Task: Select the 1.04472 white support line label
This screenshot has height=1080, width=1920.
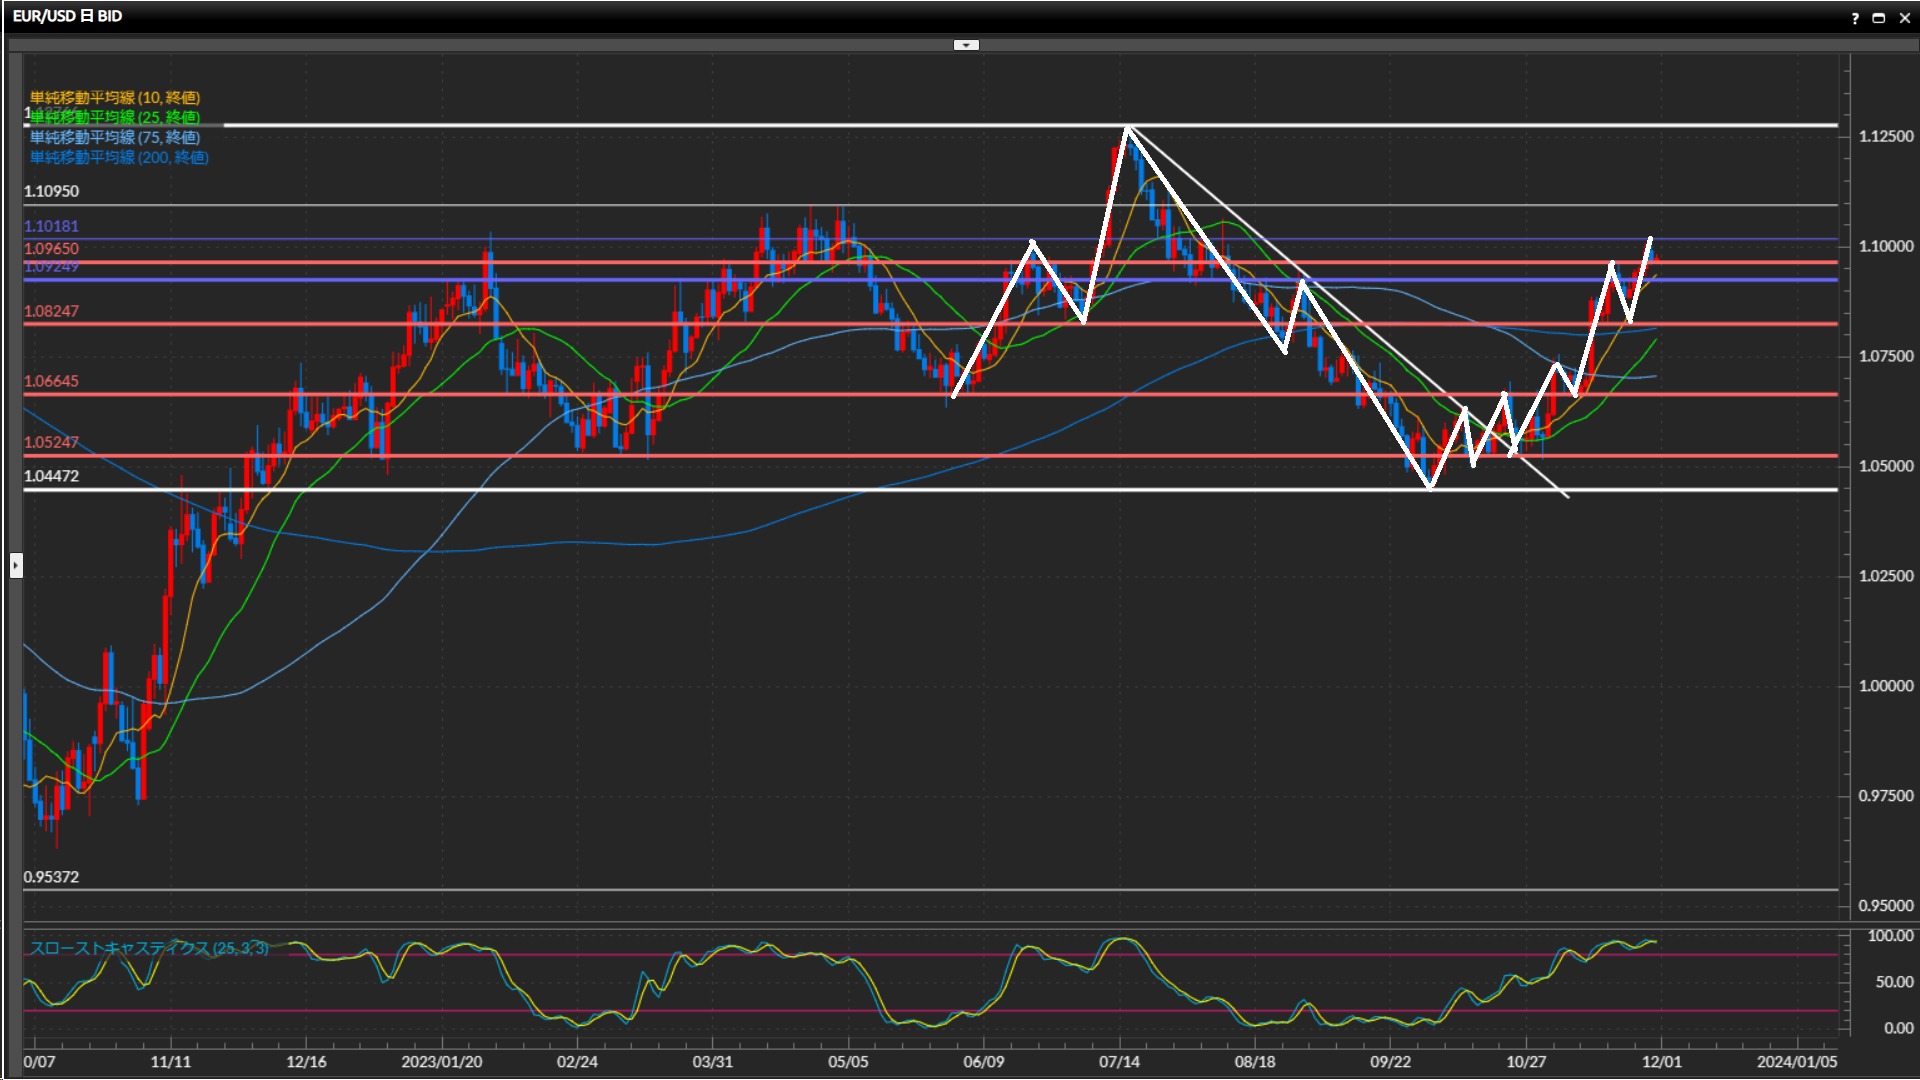Action: 51,476
